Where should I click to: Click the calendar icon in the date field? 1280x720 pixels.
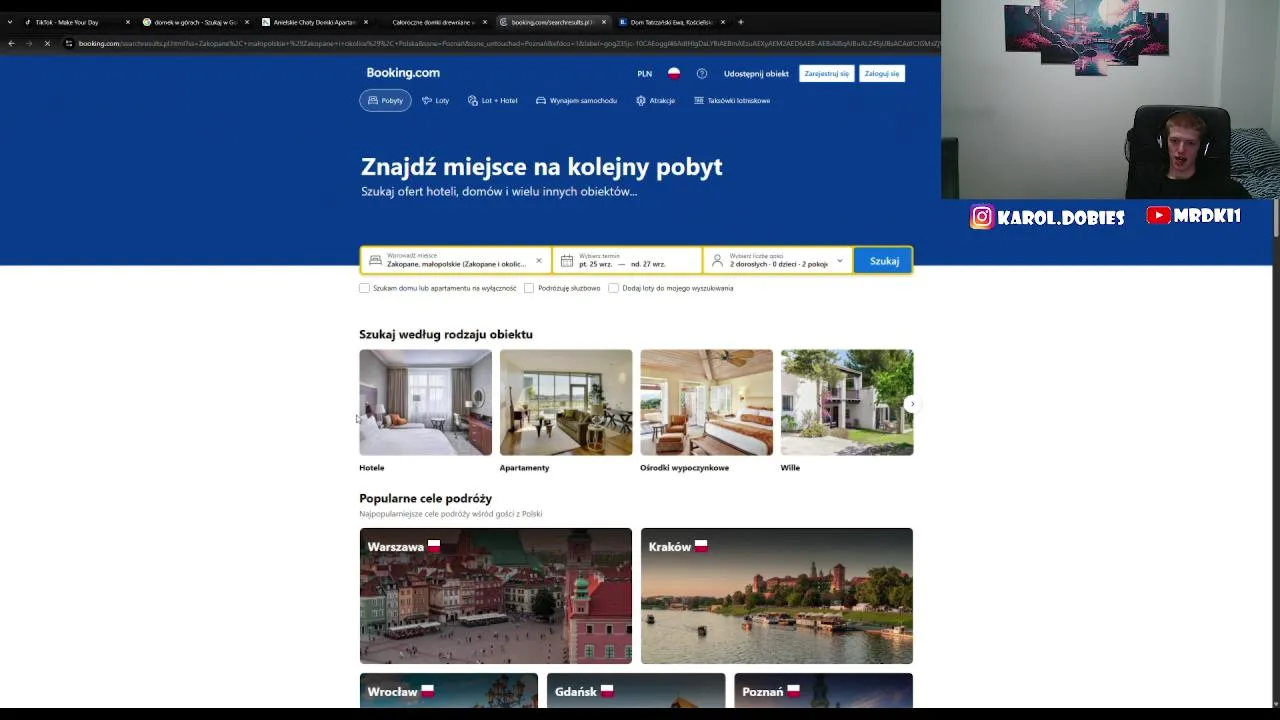(x=567, y=261)
